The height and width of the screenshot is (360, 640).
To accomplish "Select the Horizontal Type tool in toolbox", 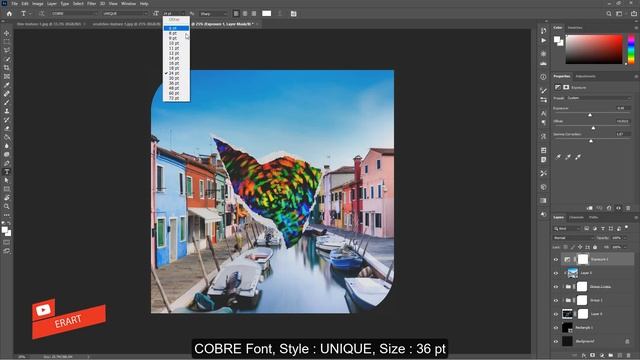I will [7, 172].
